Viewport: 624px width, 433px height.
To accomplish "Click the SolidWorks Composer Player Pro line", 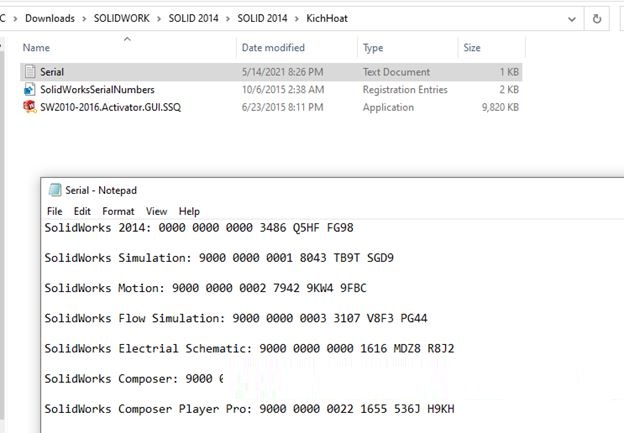I will (249, 409).
